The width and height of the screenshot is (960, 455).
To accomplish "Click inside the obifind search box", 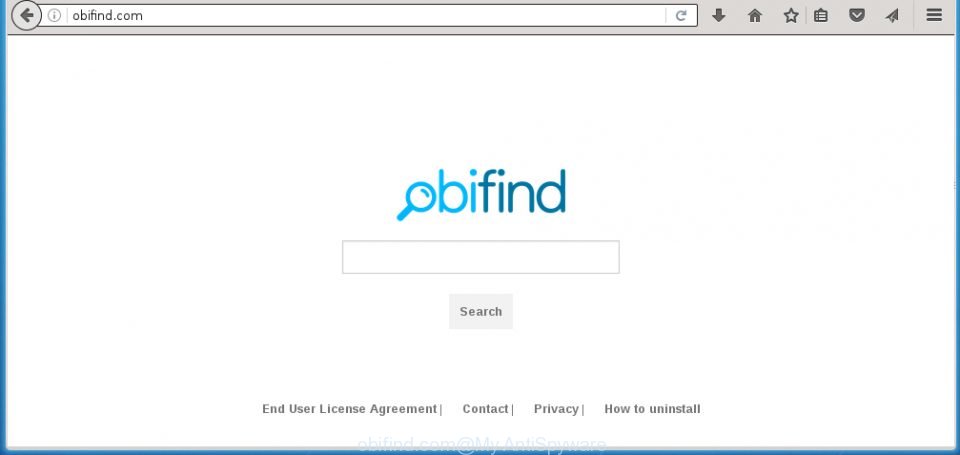I will [x=481, y=257].
